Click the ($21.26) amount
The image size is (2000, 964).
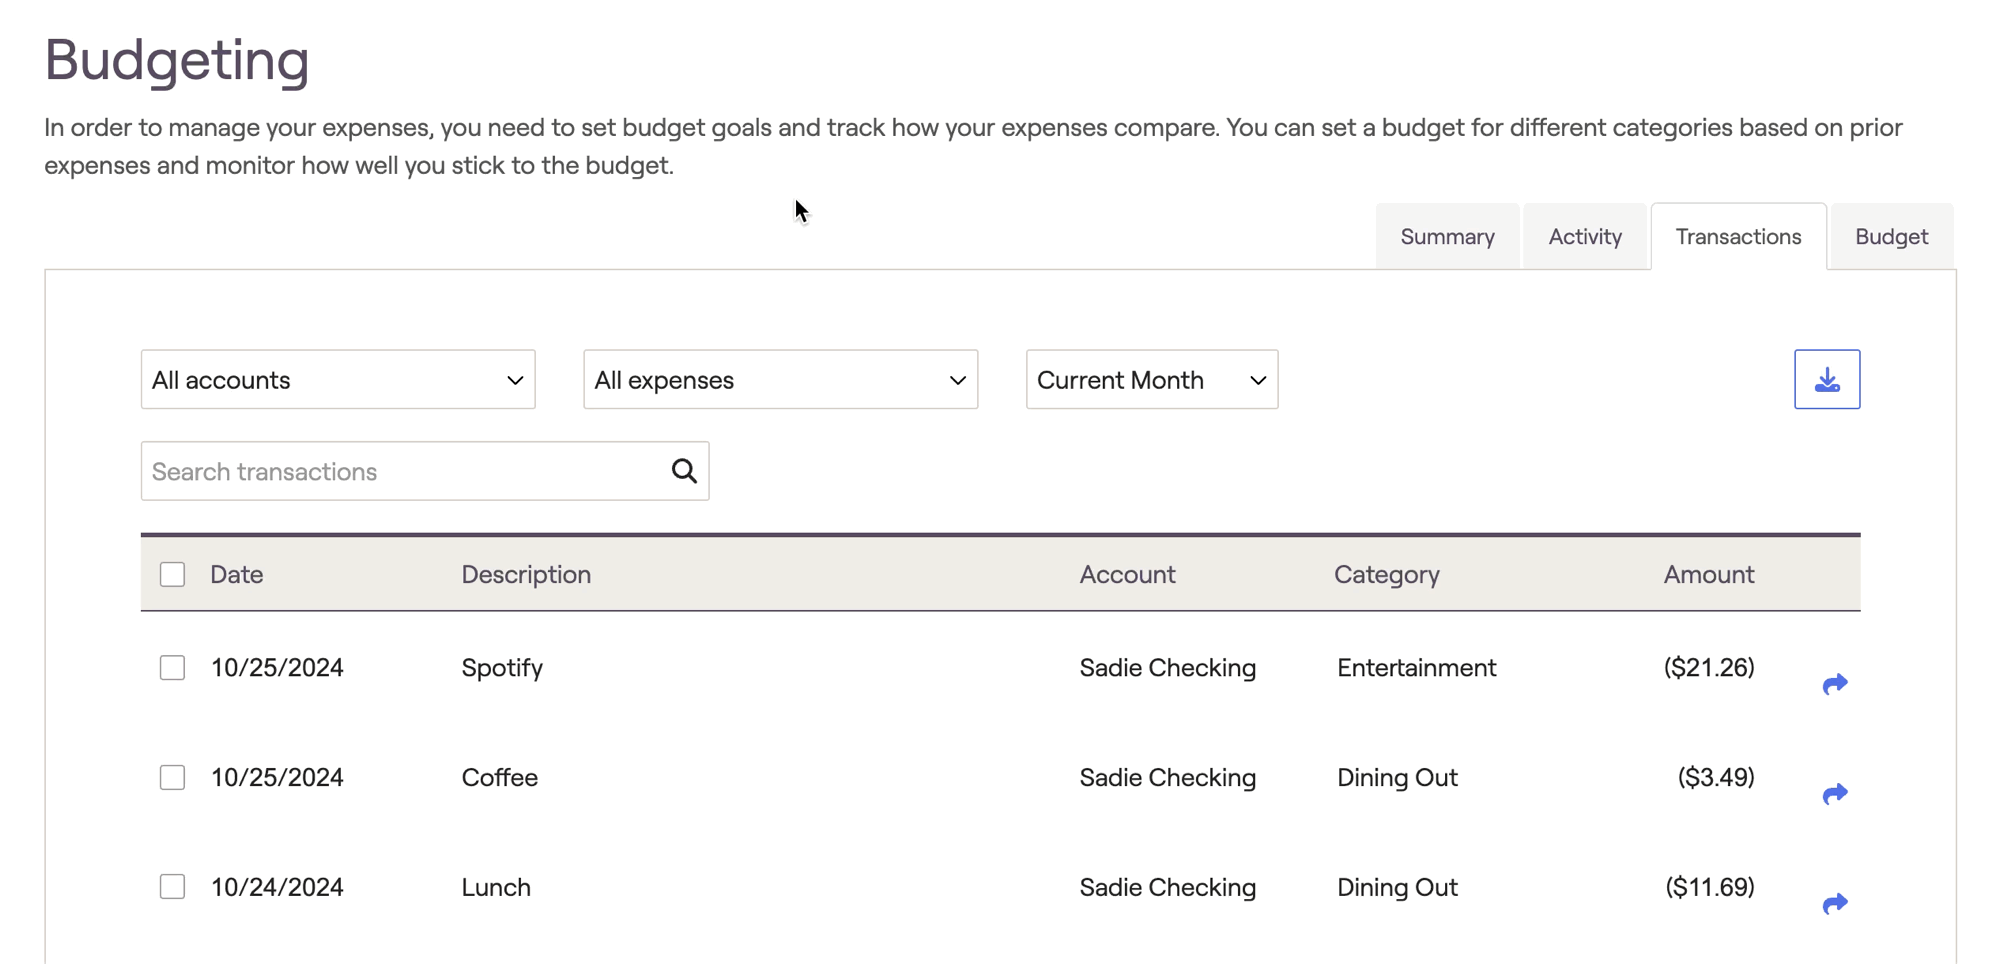(x=1709, y=667)
